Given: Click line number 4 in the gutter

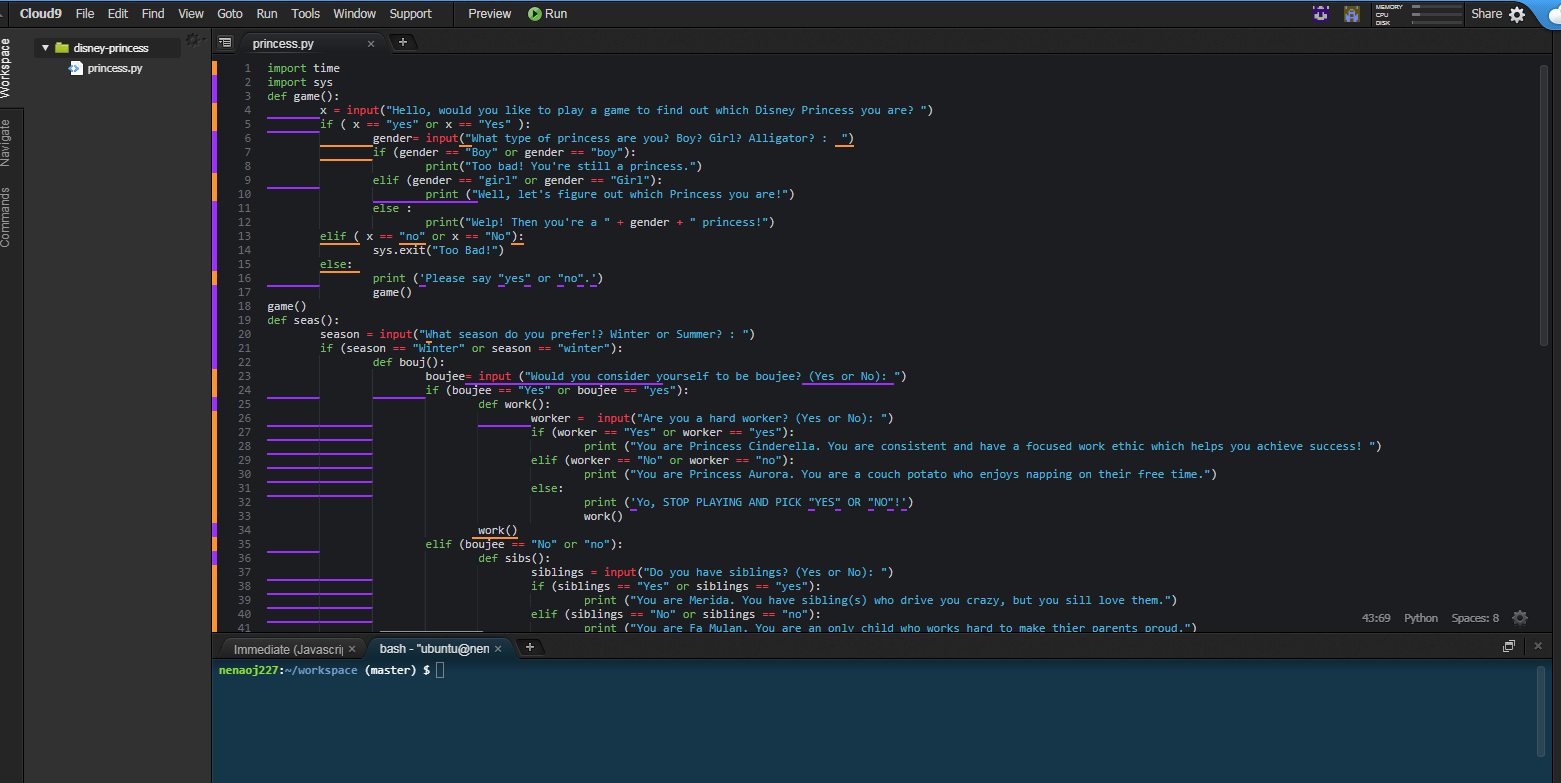Looking at the screenshot, I should (247, 110).
